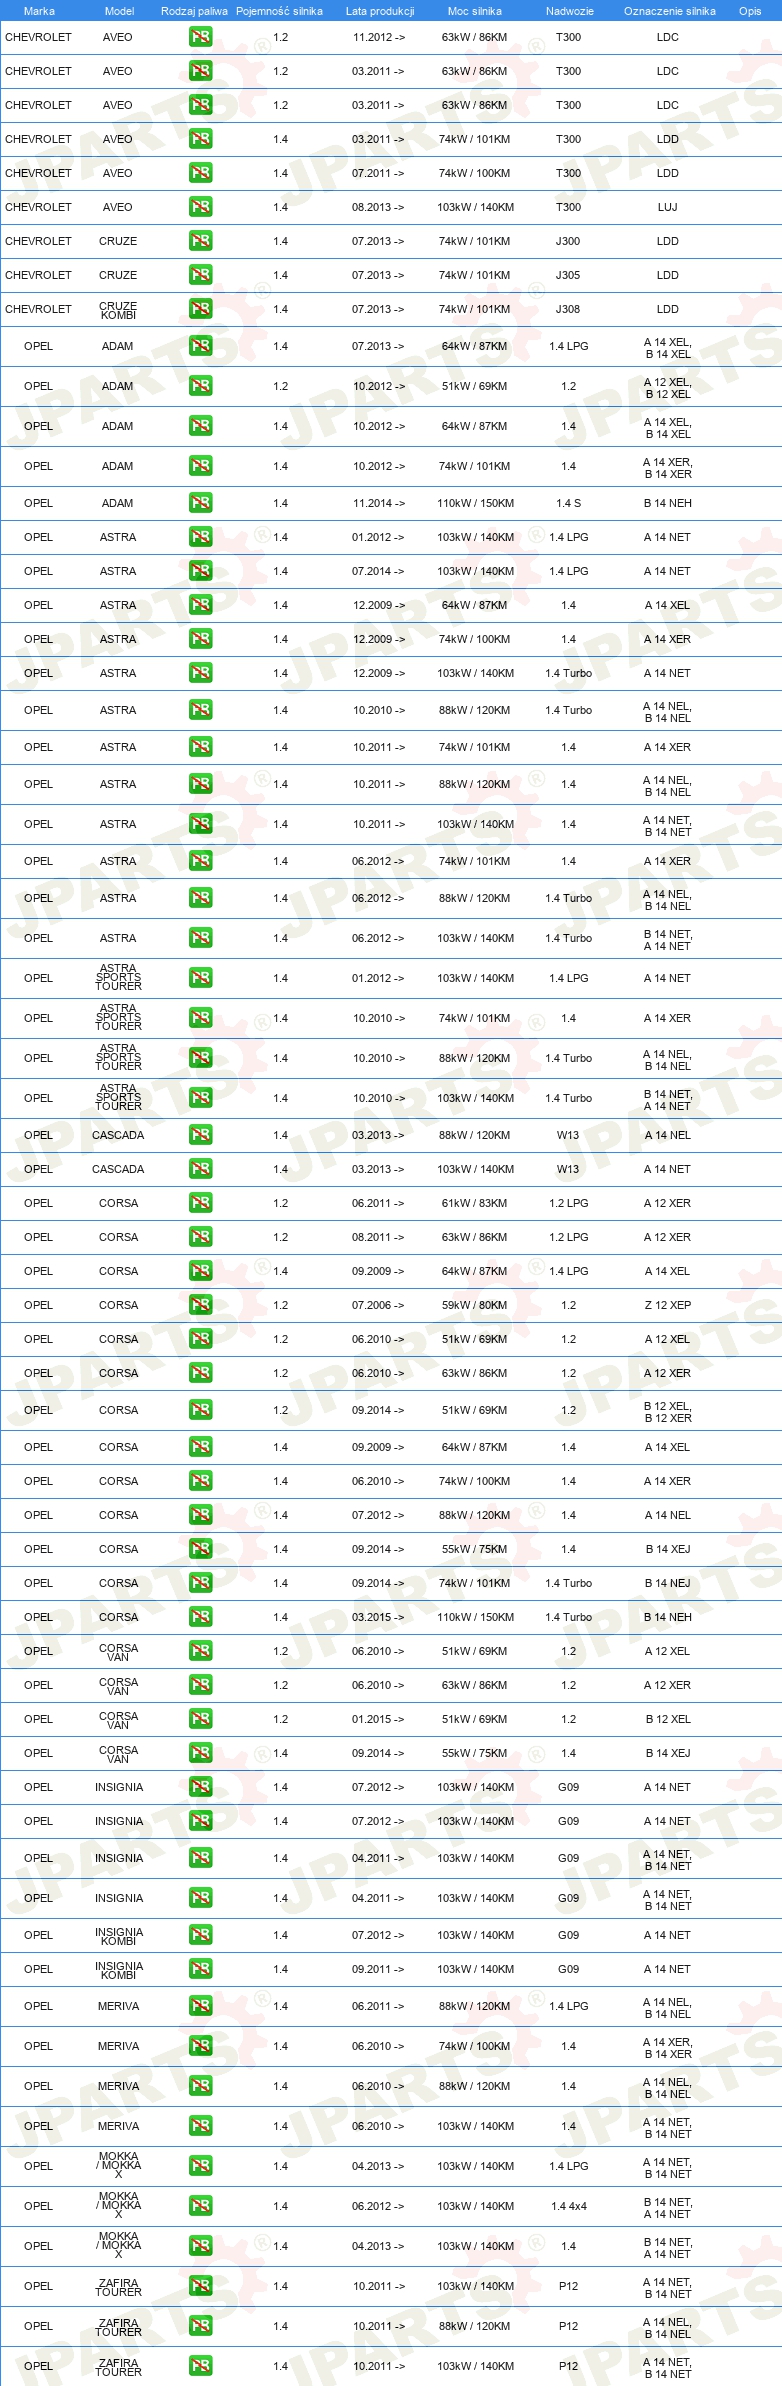Click fuel icon in Cruze Kombi J308 row
Screen dimensions: 782x2386
click(x=200, y=309)
